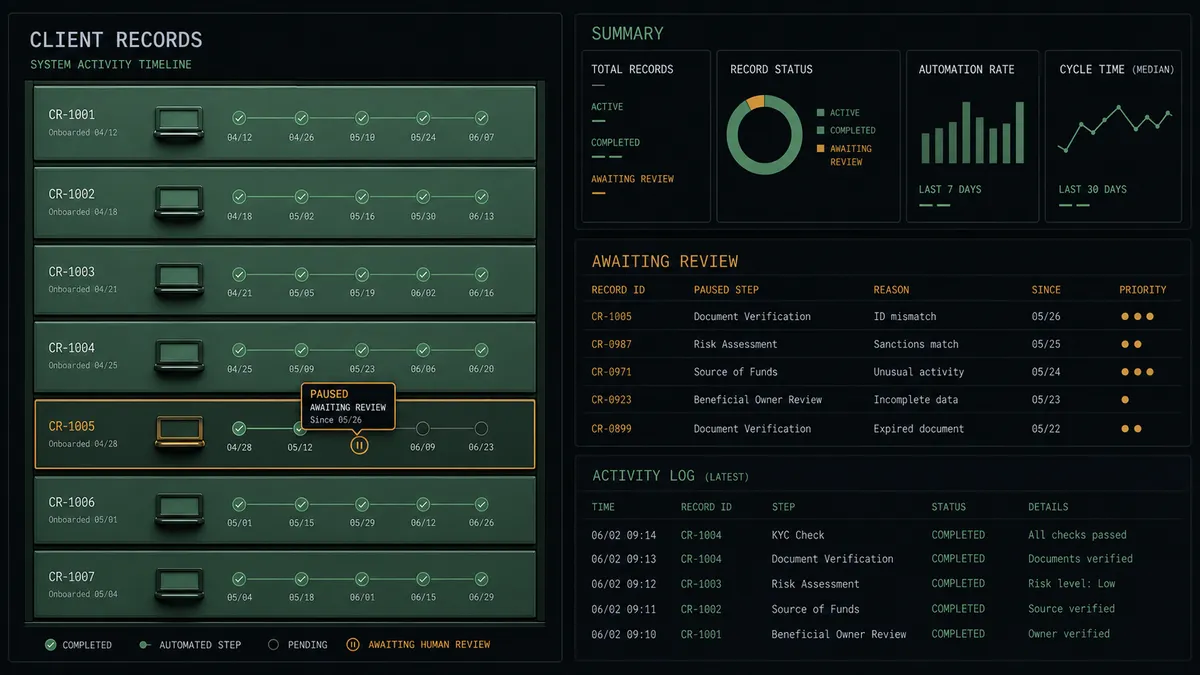Click the CR-1007 drawer handle icon
The height and width of the screenshot is (675, 1200).
click(x=179, y=584)
